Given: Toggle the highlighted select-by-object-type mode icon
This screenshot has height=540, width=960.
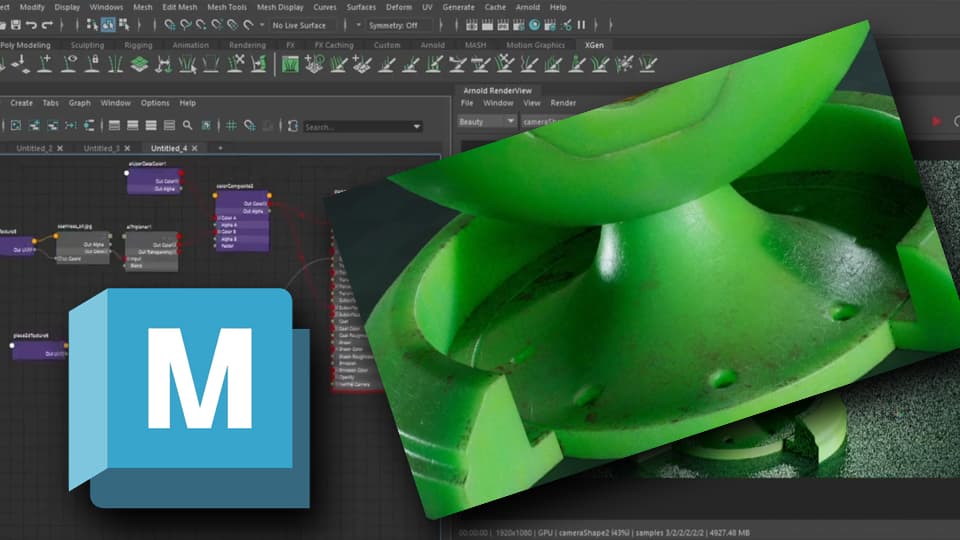Looking at the screenshot, I should 108,25.
